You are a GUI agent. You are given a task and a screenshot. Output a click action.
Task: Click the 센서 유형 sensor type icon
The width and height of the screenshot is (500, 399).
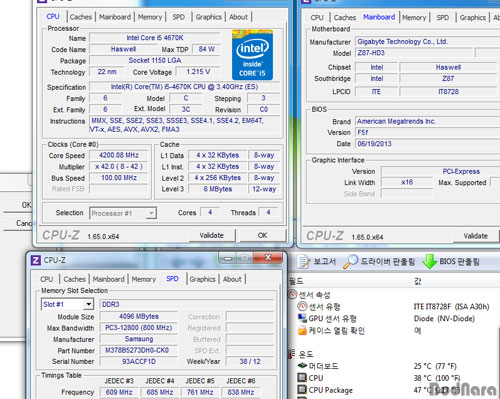pyautogui.click(x=302, y=306)
